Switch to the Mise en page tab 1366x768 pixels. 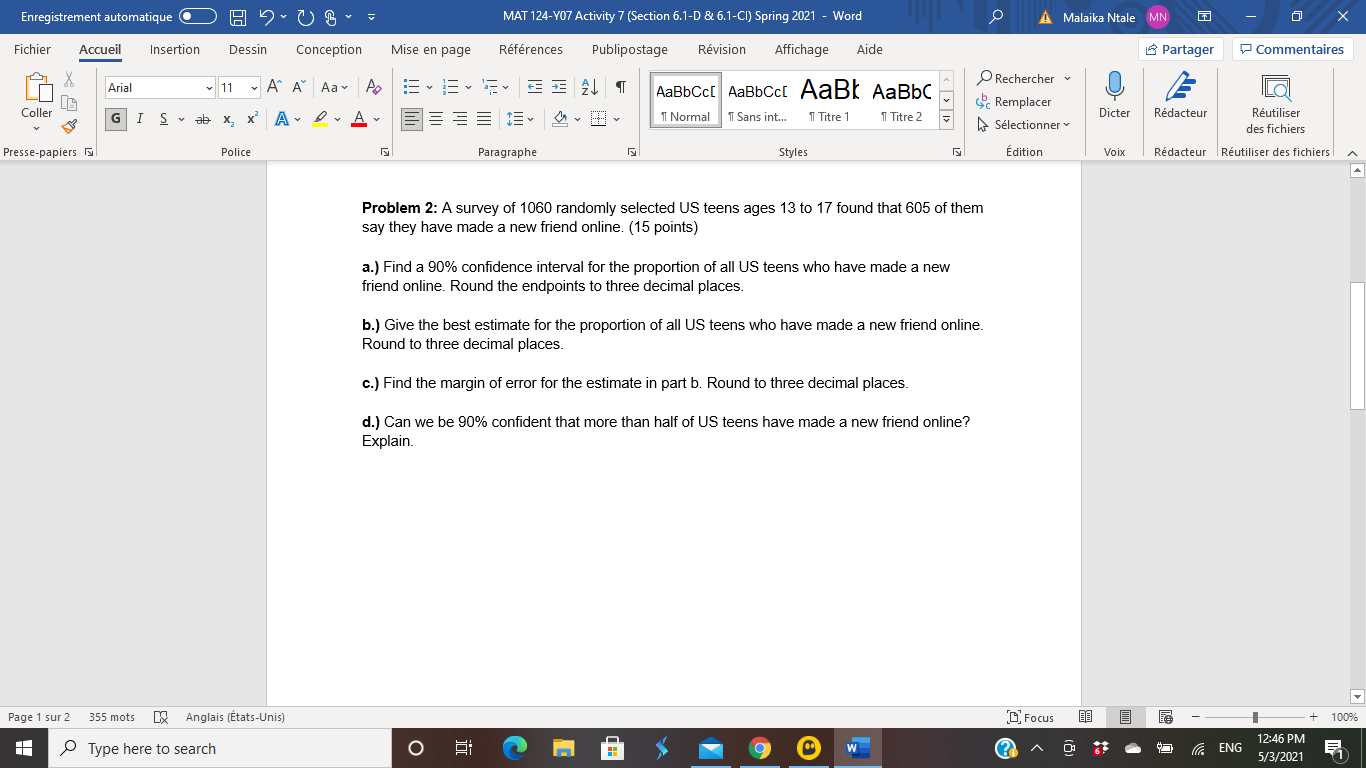point(431,49)
